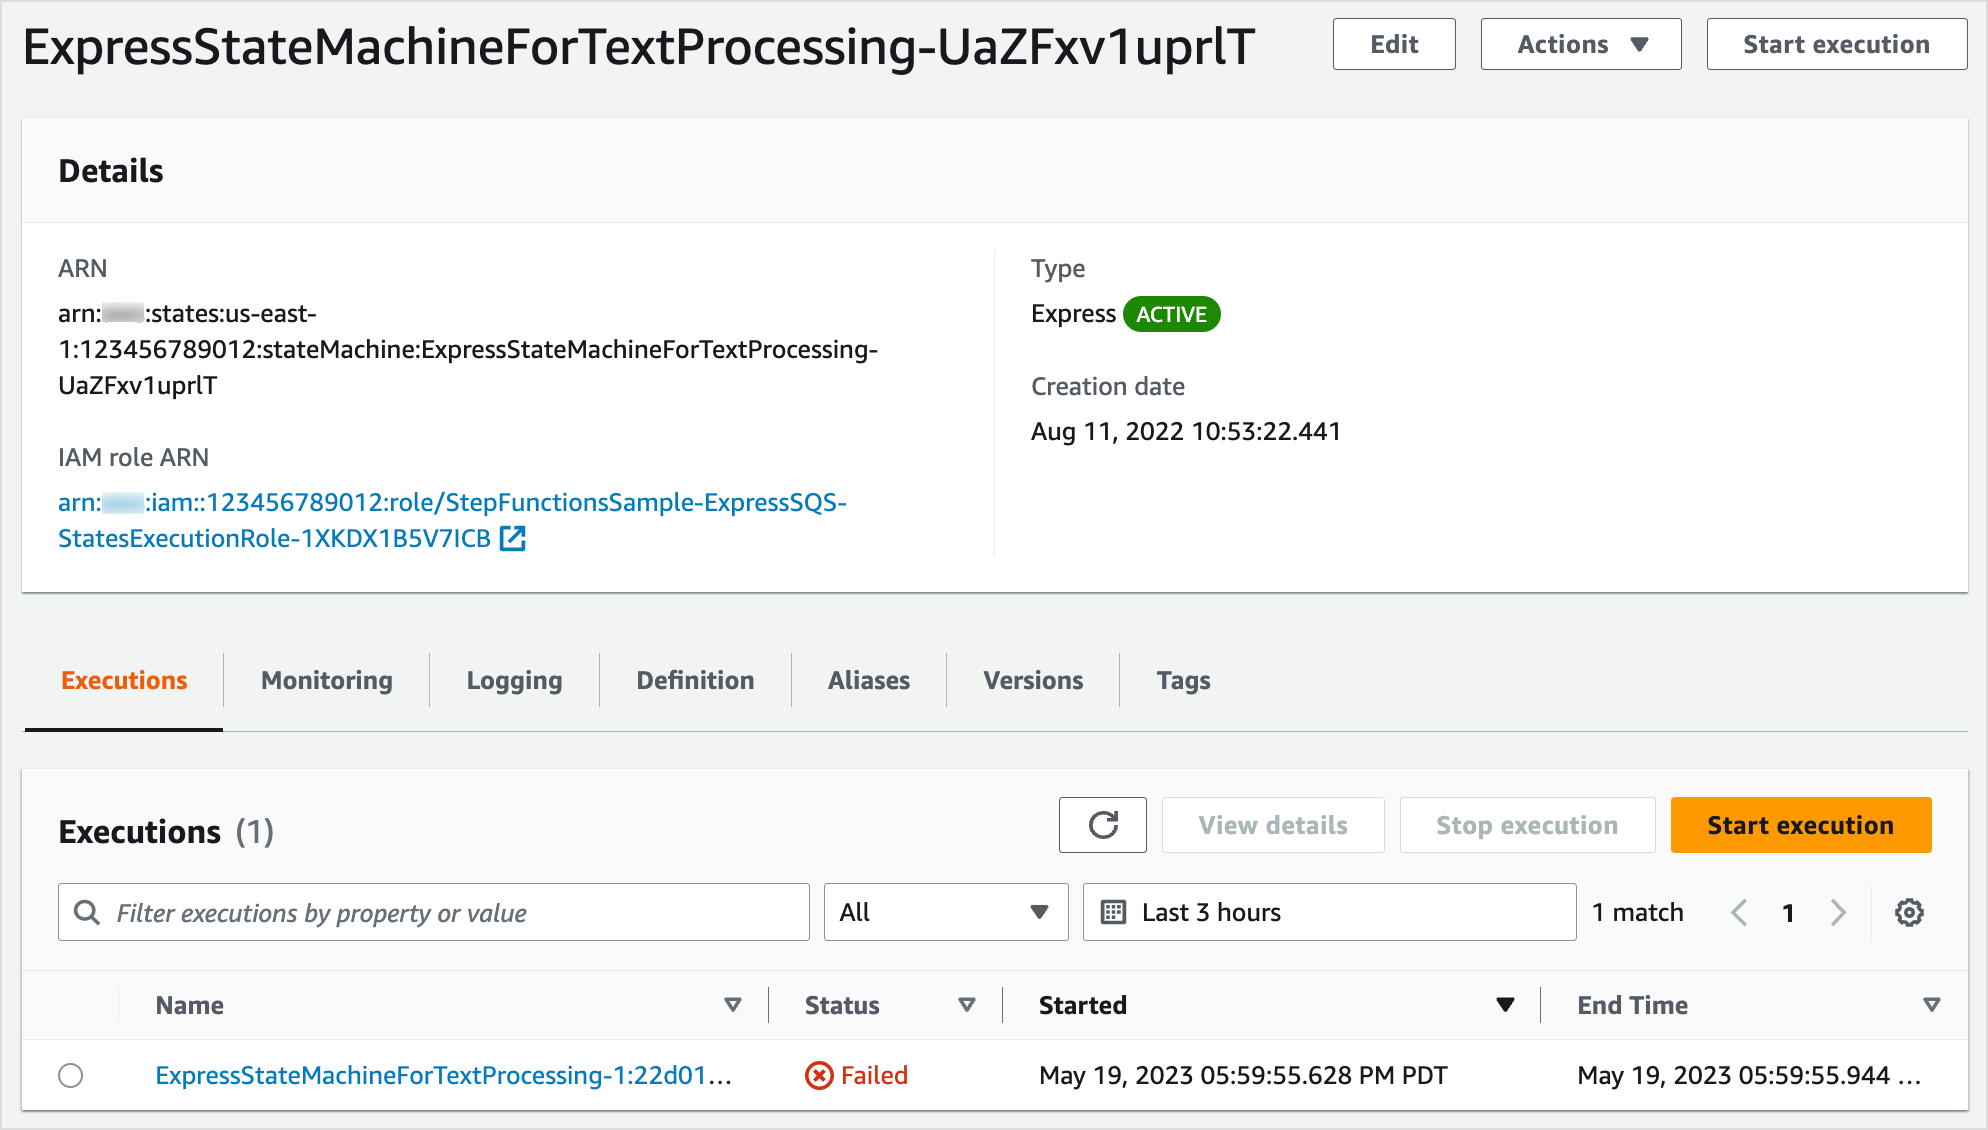The width and height of the screenshot is (1988, 1130).
Task: Click the Failed status text
Action: pyautogui.click(x=874, y=1075)
